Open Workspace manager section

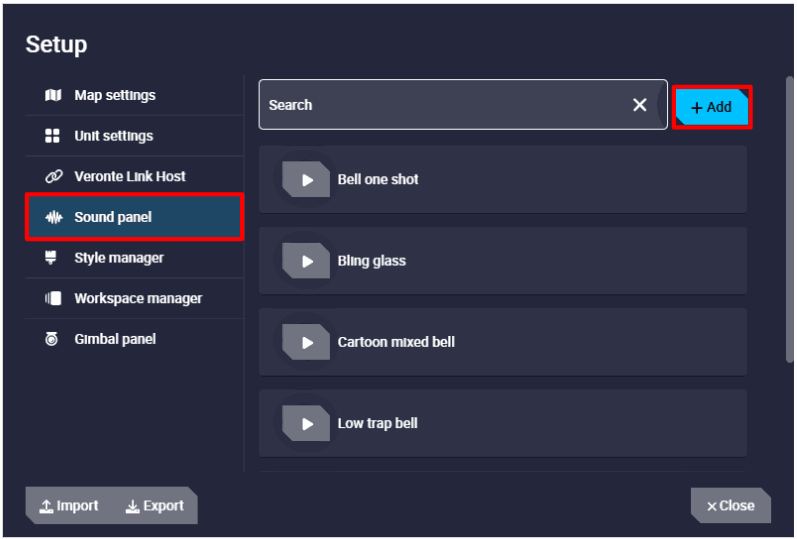(x=138, y=299)
